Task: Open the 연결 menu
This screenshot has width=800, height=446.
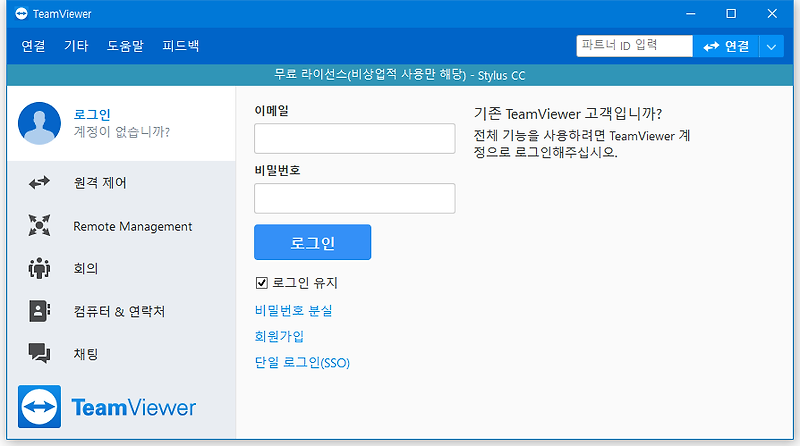Action: point(33,46)
